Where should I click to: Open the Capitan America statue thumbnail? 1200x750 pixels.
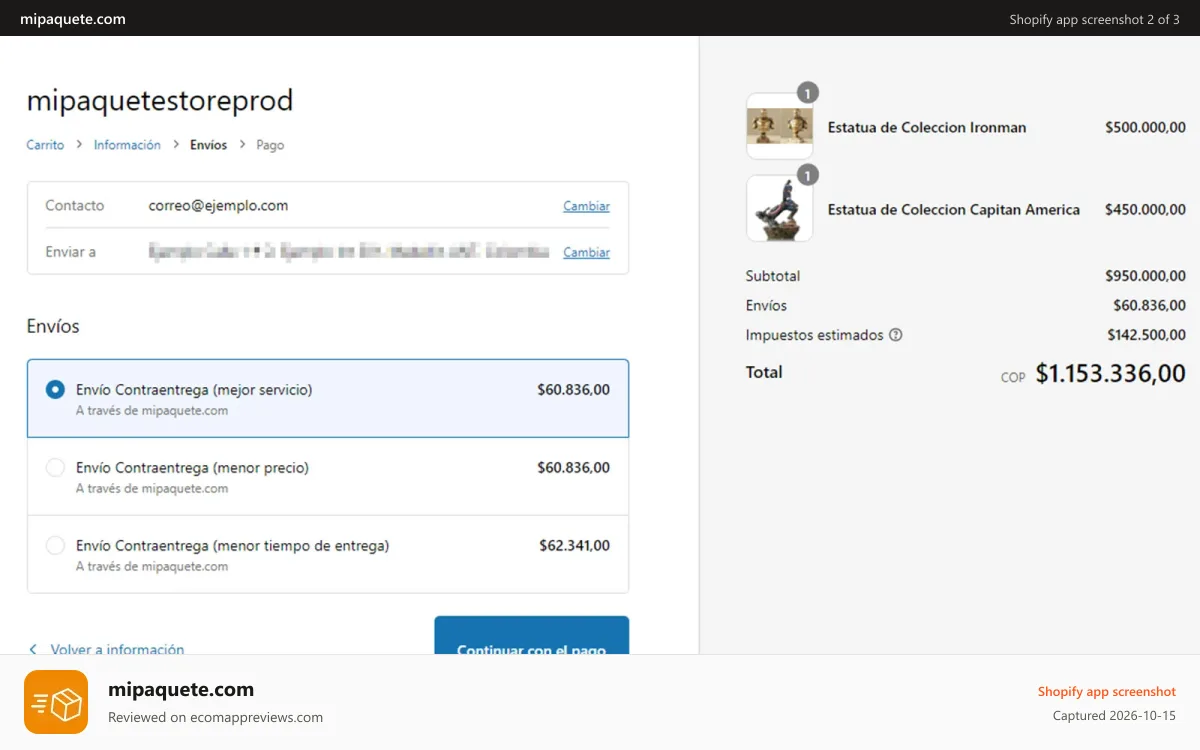tap(780, 208)
